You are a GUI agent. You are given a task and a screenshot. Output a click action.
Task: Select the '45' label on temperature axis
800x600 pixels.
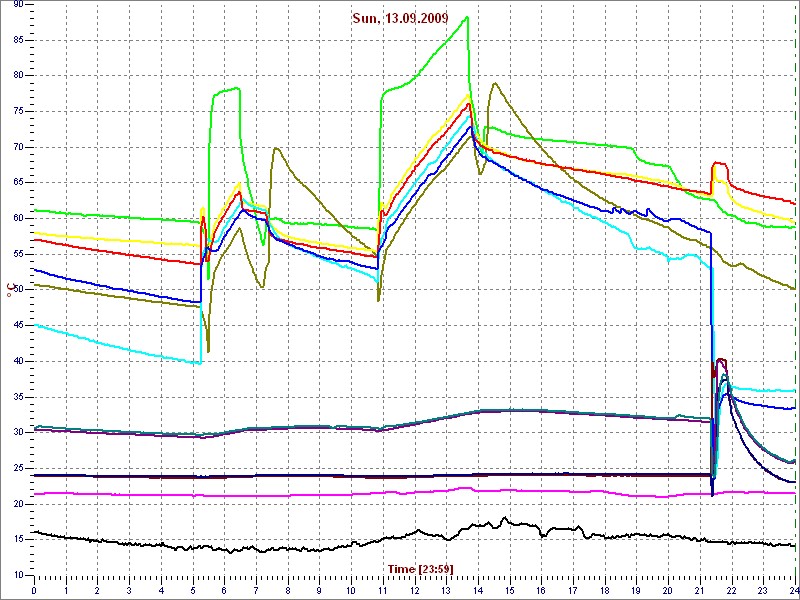tap(17, 326)
